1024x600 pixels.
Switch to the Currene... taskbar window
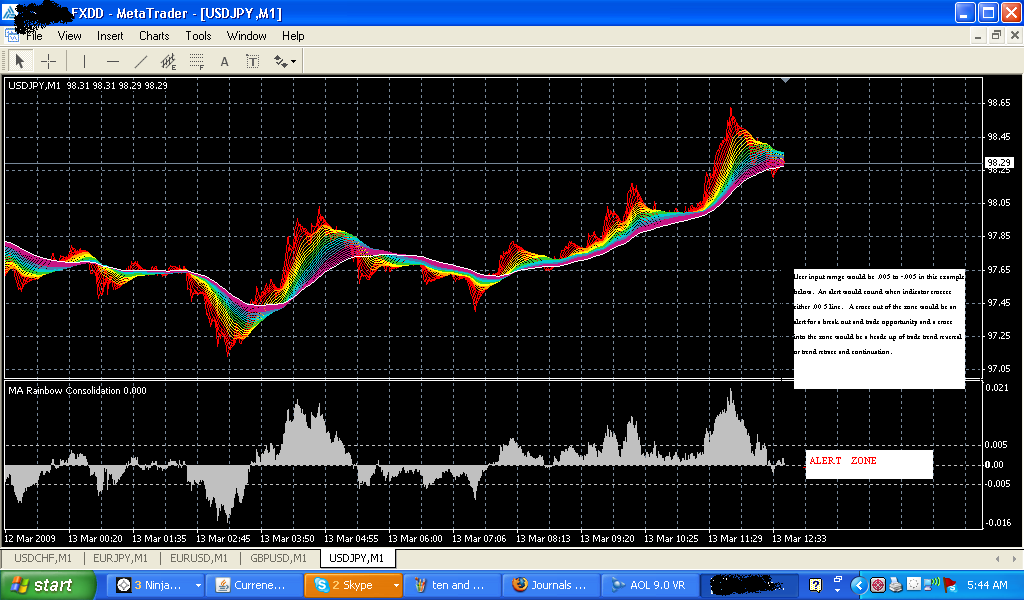point(253,585)
